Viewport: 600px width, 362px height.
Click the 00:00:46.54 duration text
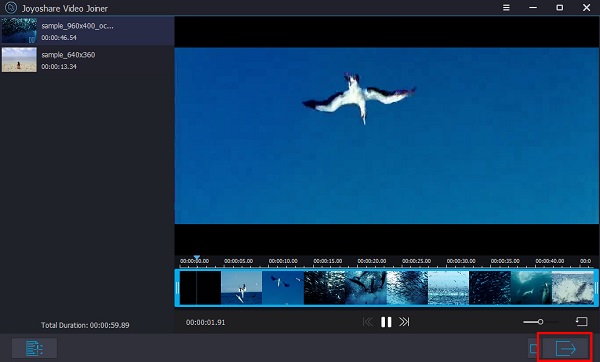(59, 38)
